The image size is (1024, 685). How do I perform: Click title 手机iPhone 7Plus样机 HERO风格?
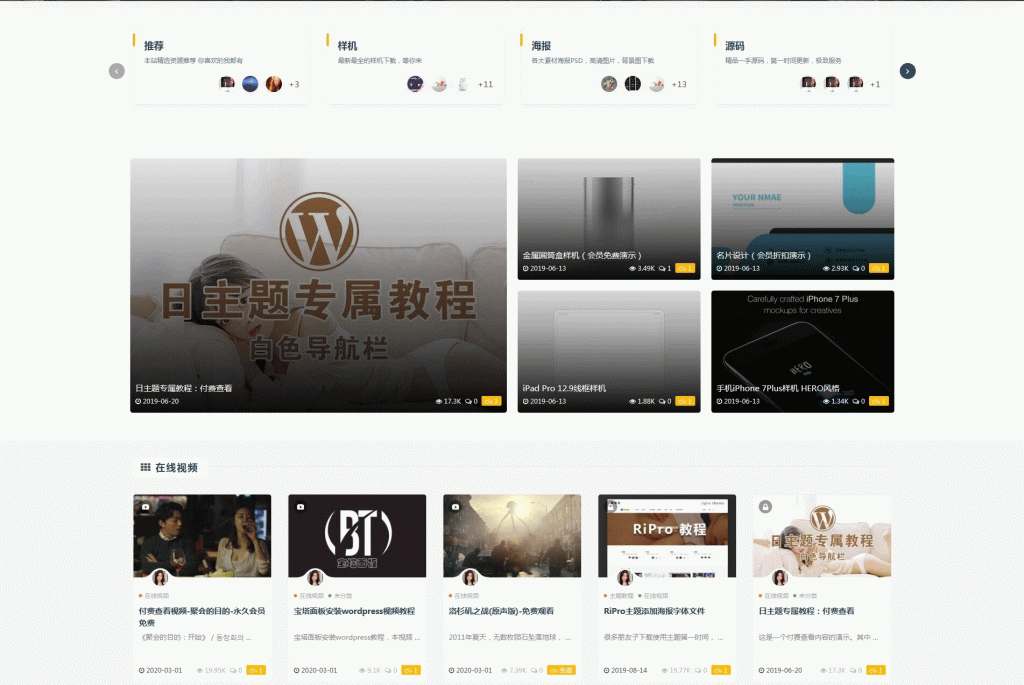pos(778,388)
